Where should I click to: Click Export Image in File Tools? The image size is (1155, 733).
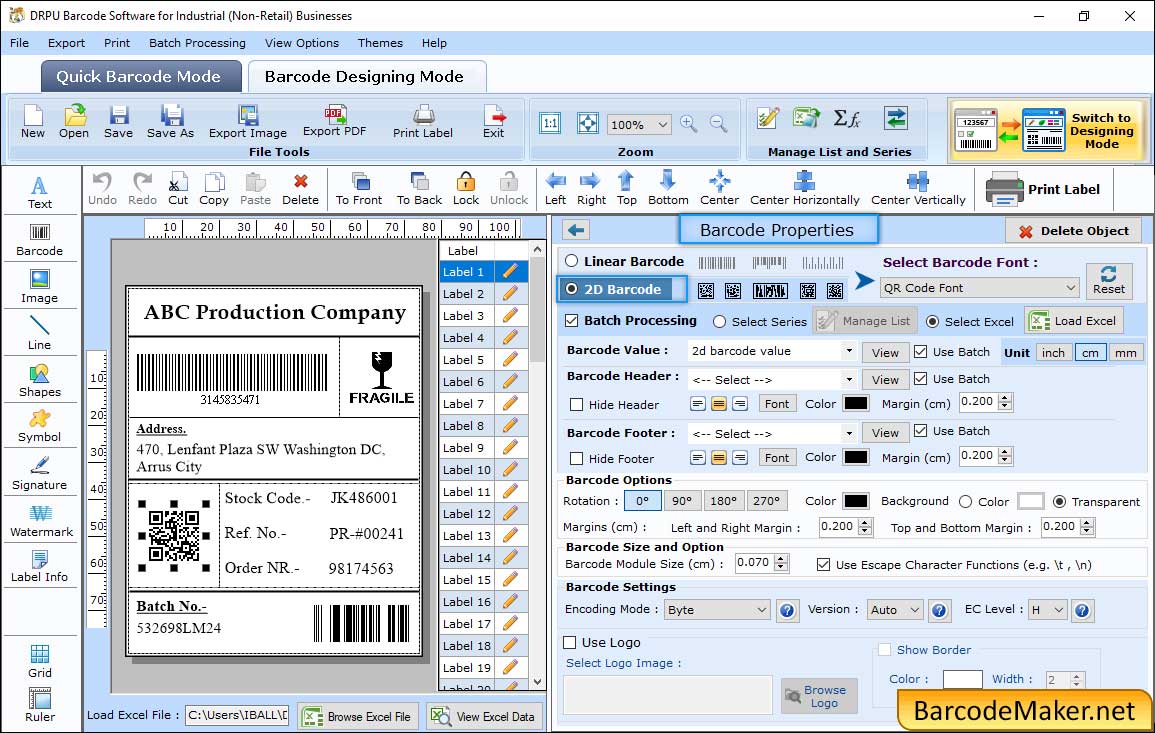(248, 122)
